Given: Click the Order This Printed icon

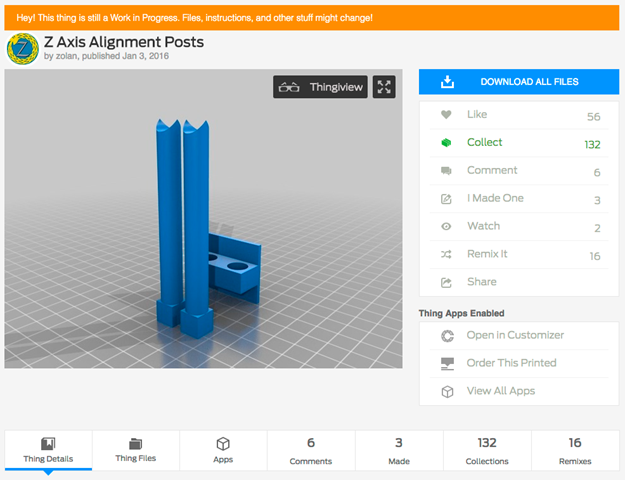Looking at the screenshot, I should (x=447, y=364).
